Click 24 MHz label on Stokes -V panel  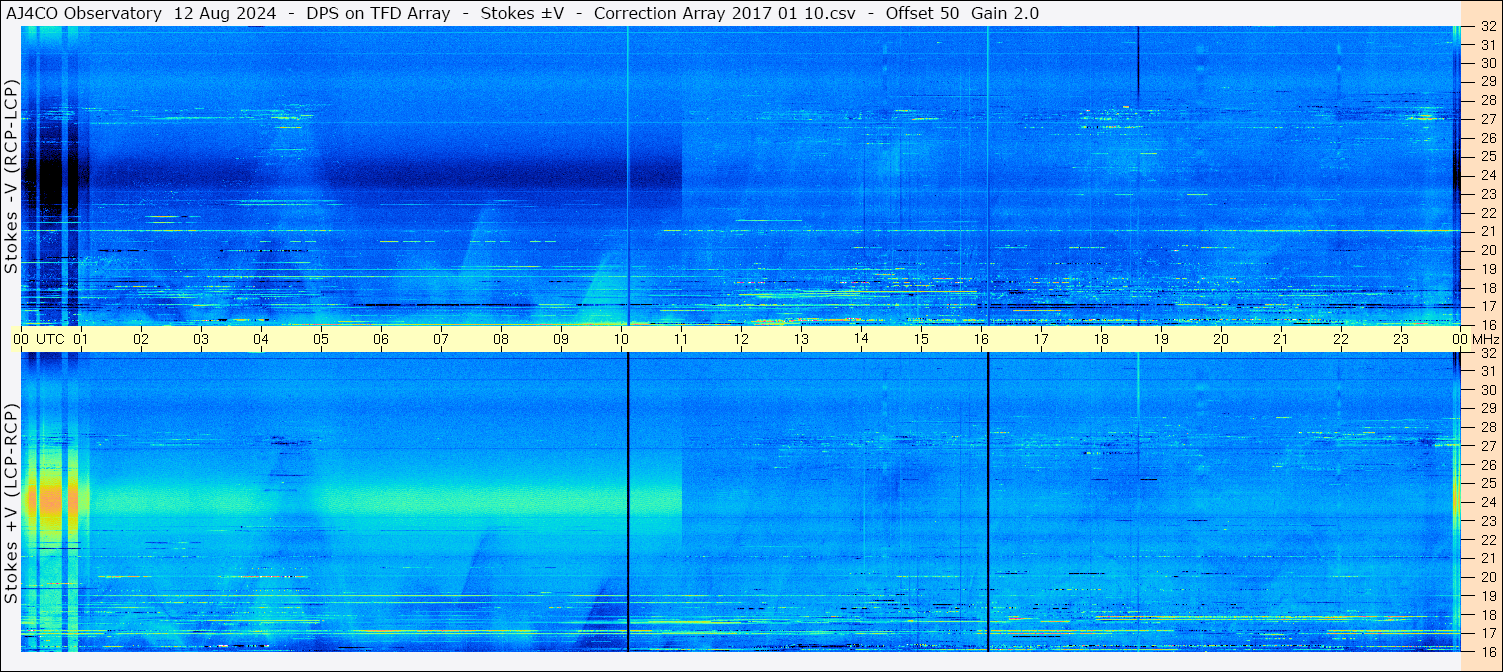coord(1487,175)
